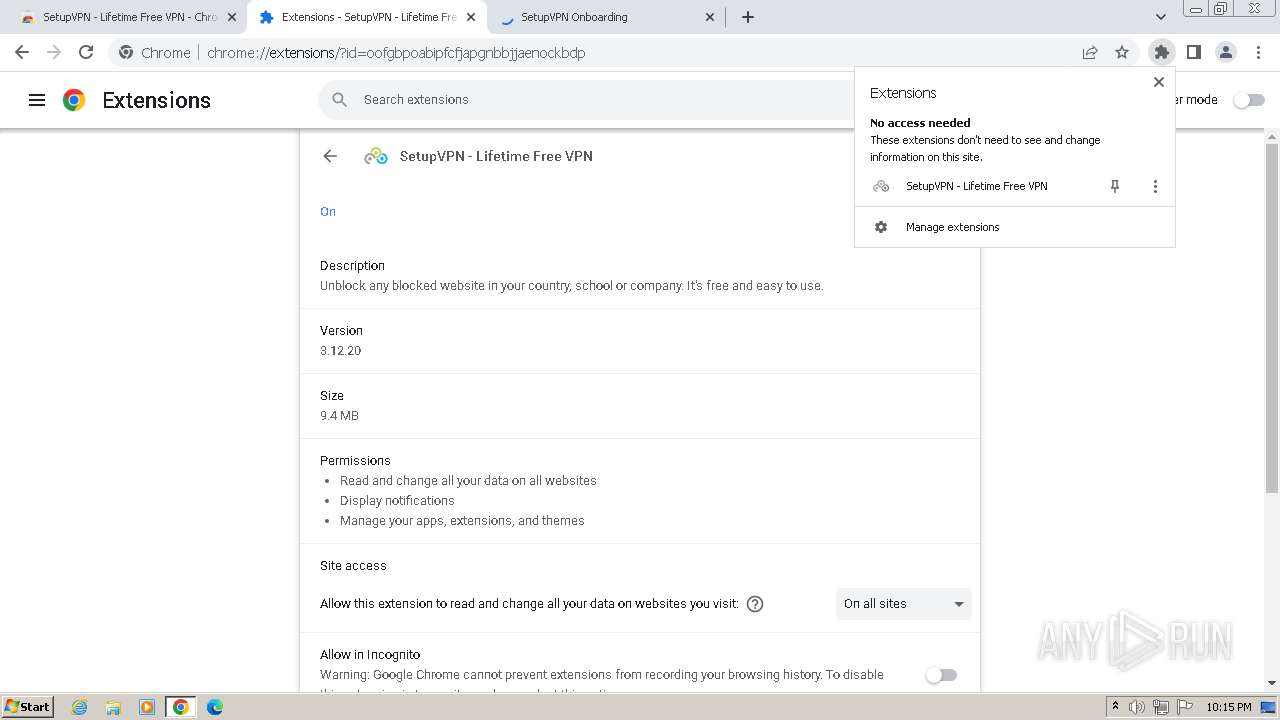The height and width of the screenshot is (720, 1280).
Task: Close the SetupVPN Onboarding tab
Action: 710,17
